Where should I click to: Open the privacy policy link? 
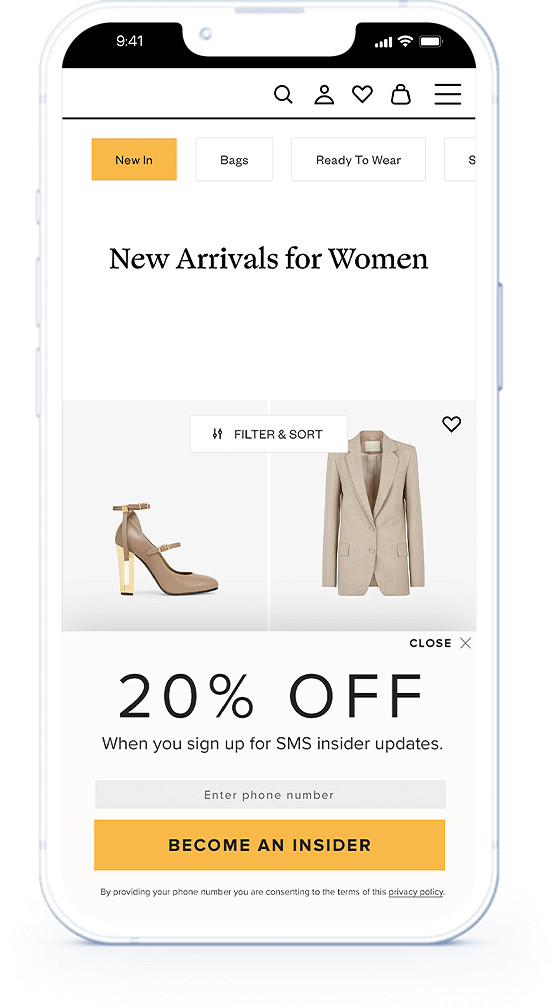click(415, 892)
